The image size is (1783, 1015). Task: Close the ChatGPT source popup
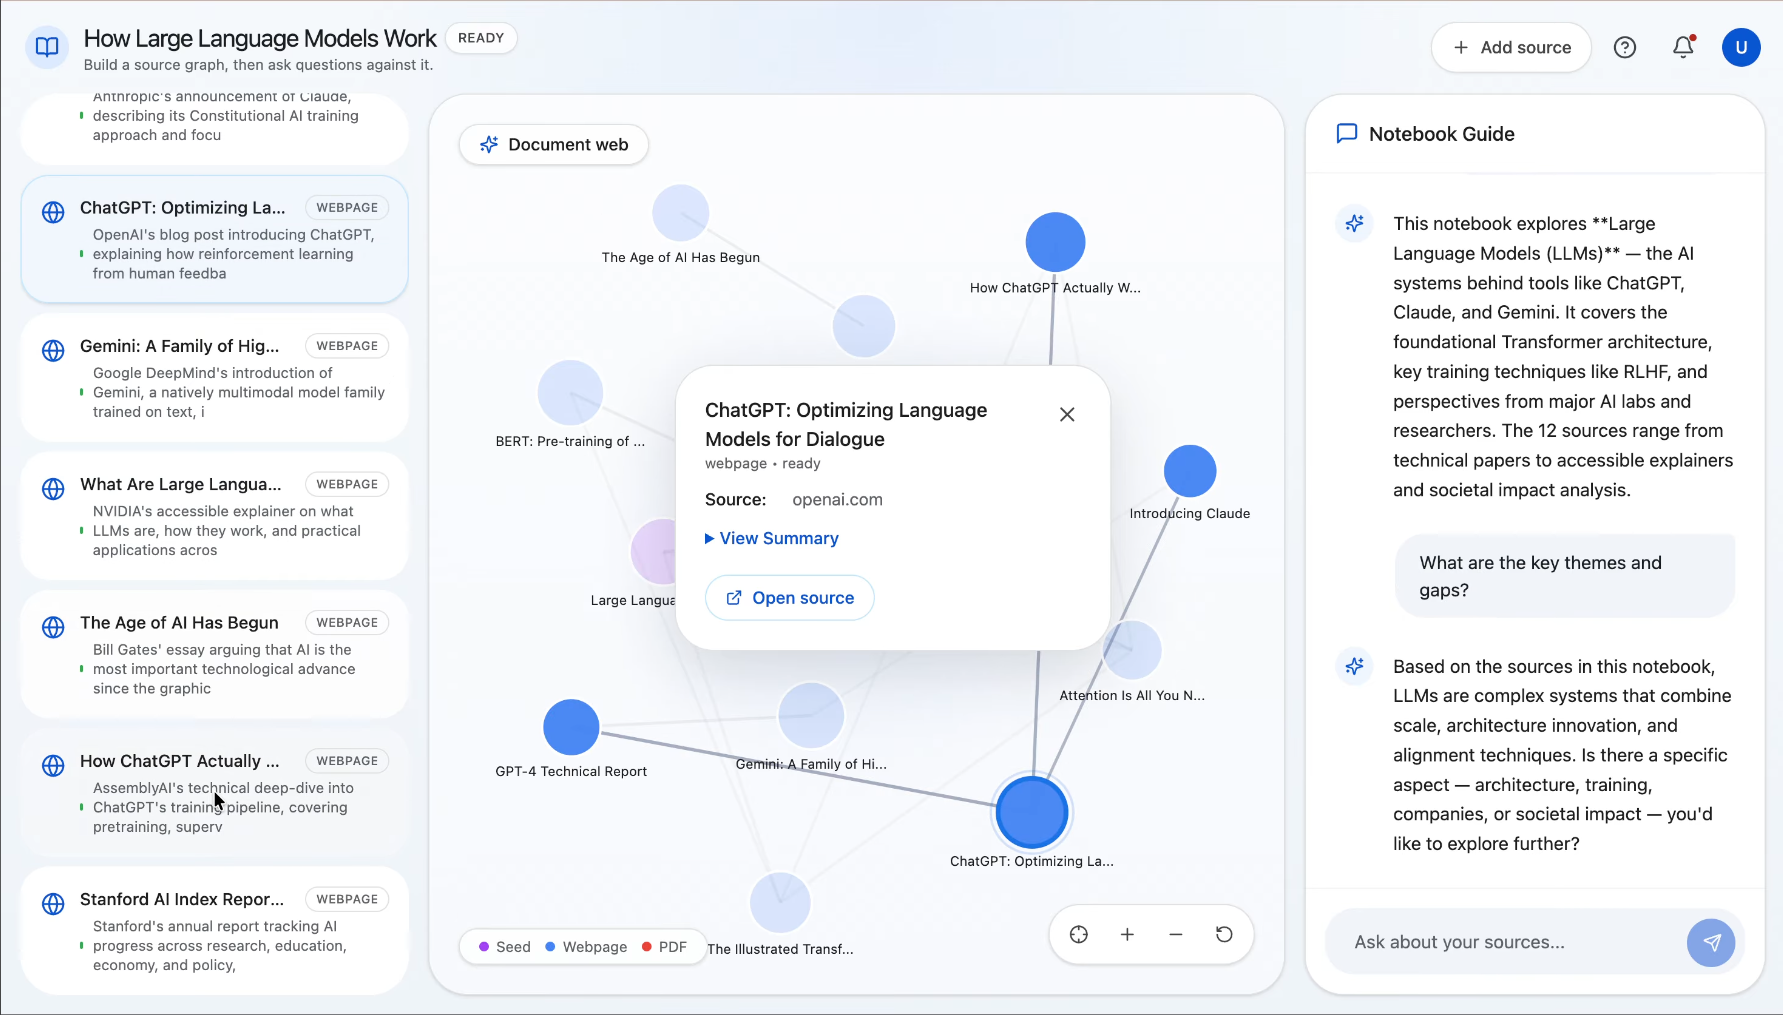click(1067, 414)
